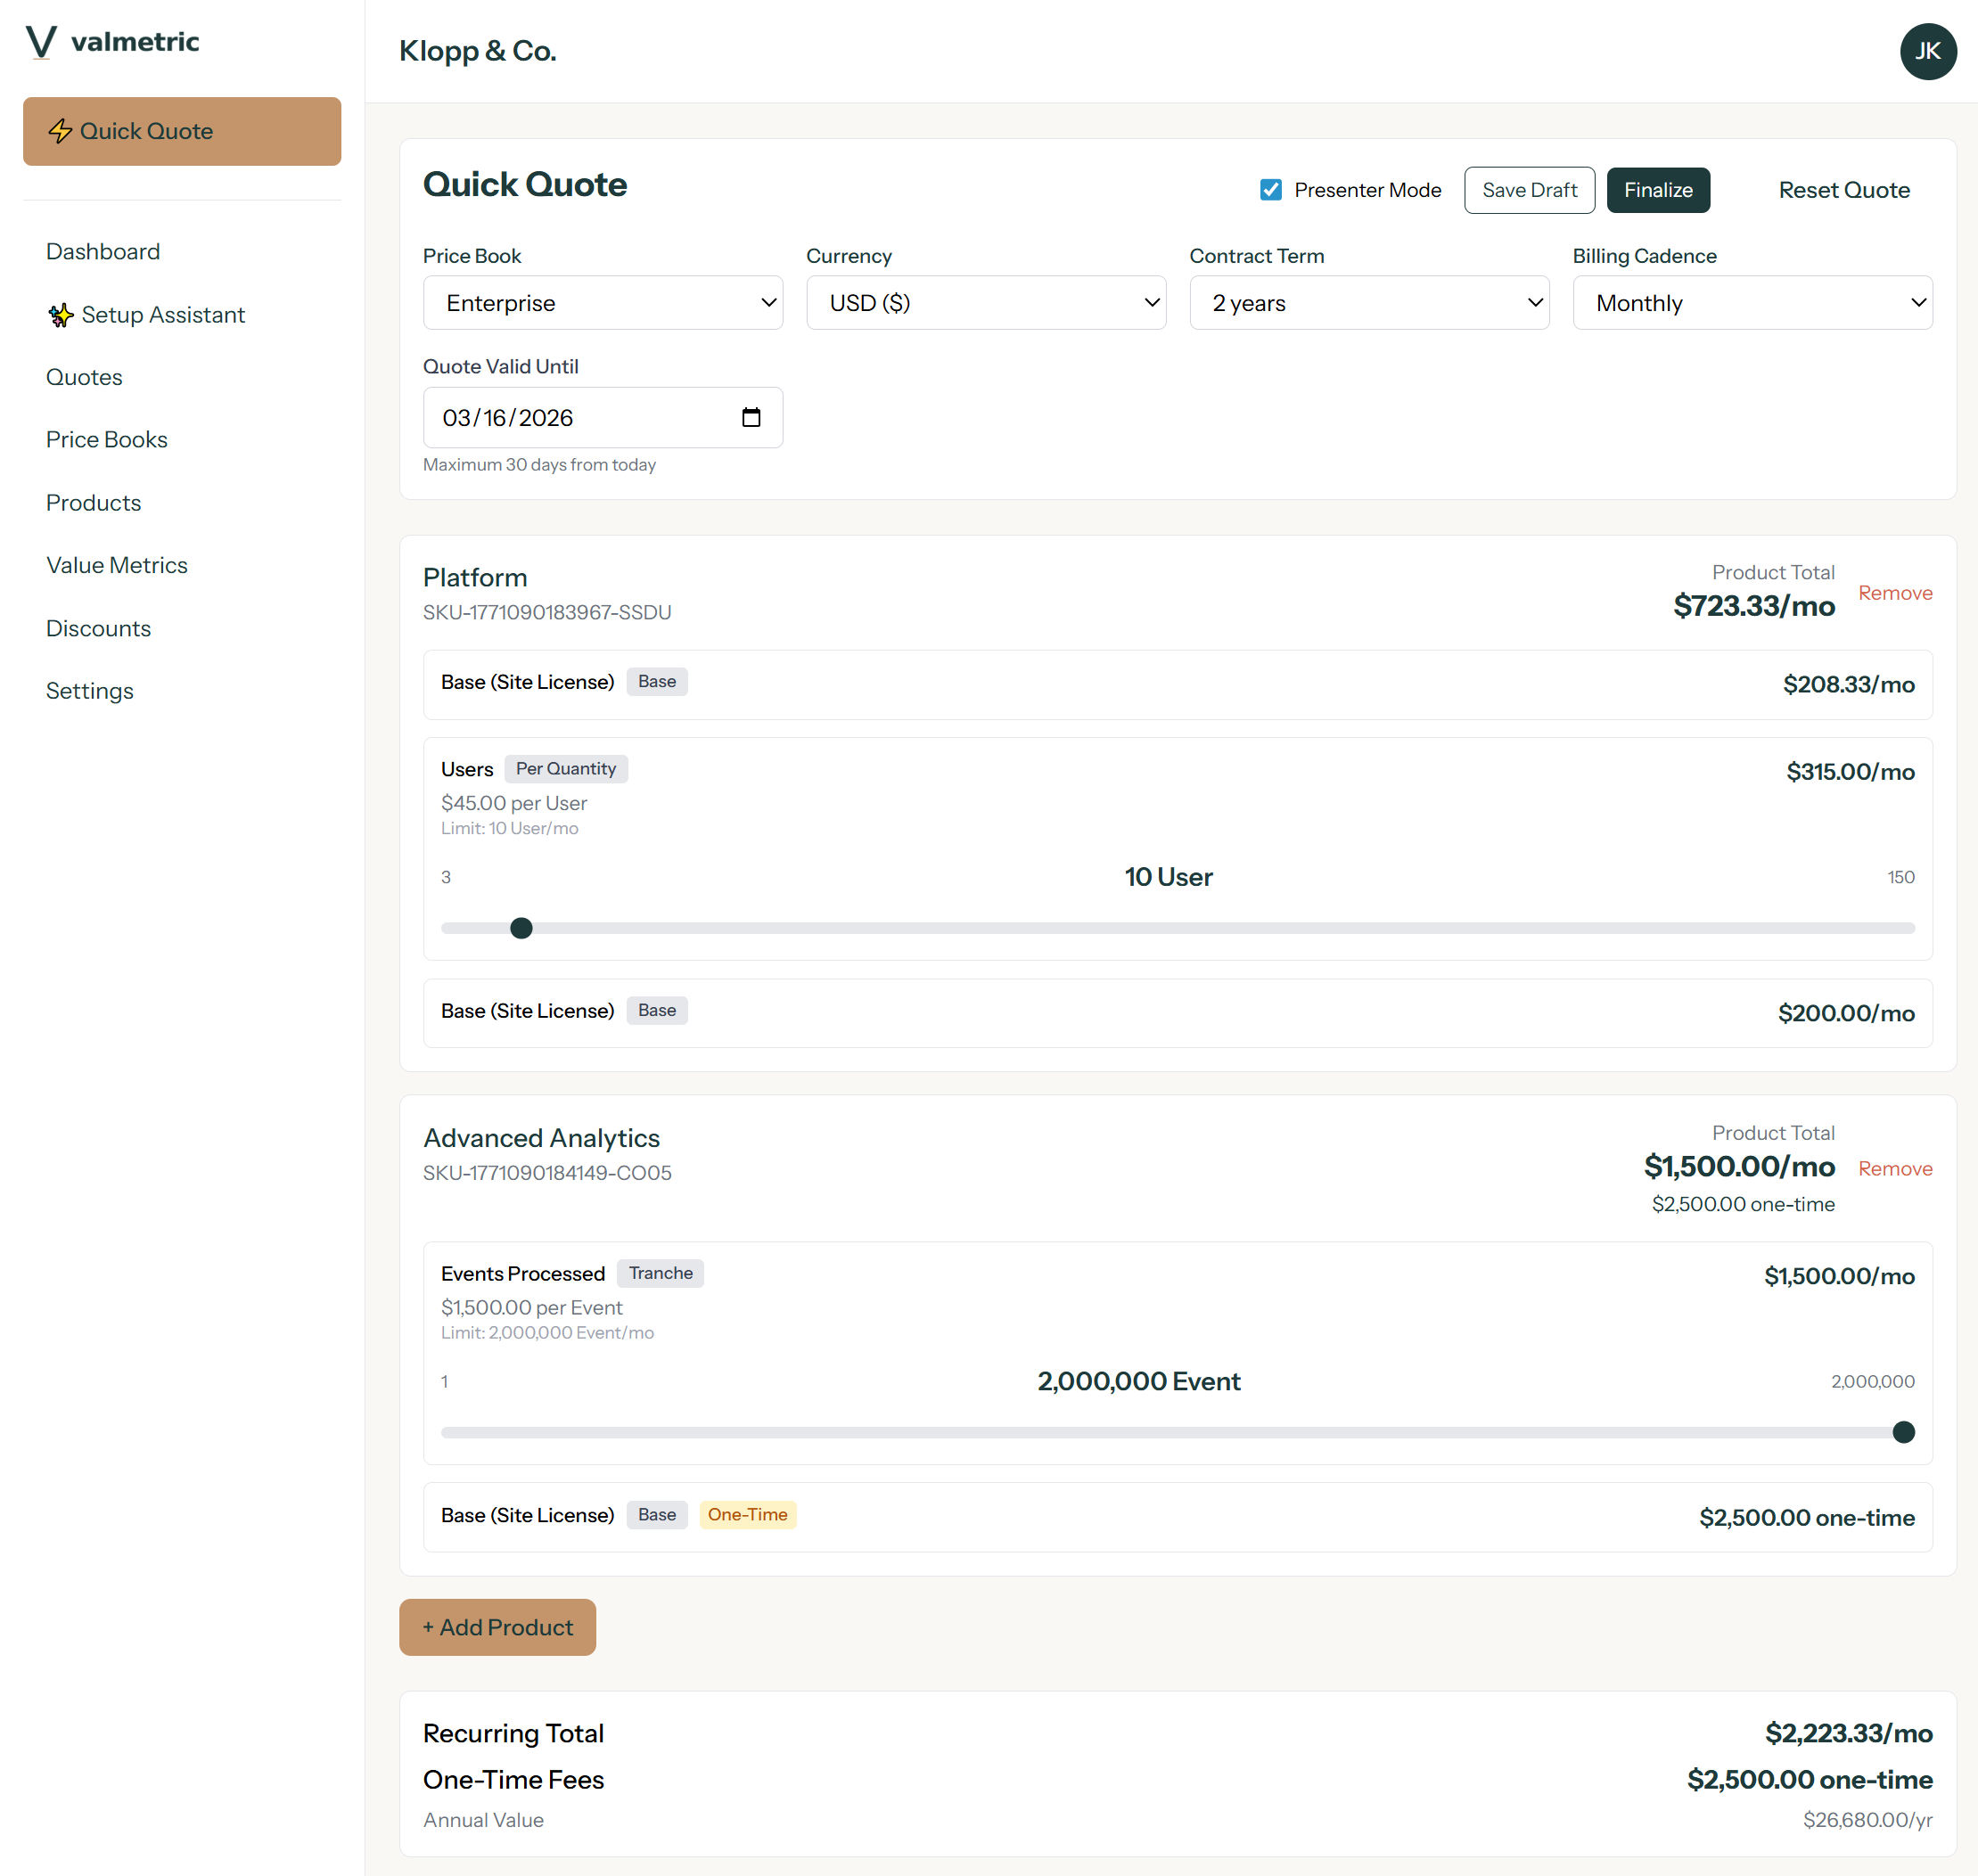Screen dimensions: 1978x1876
Task: Click the valmetric logo
Action: coord(111,41)
